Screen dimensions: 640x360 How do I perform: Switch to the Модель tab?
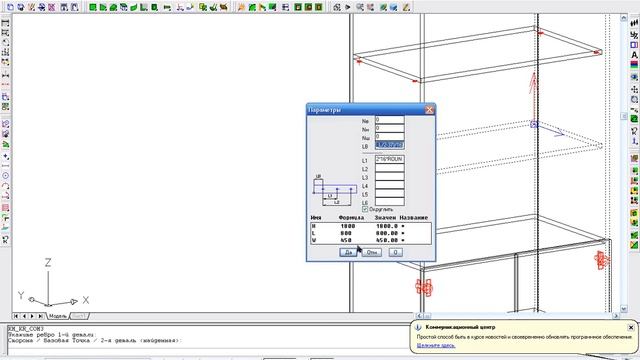(58, 316)
